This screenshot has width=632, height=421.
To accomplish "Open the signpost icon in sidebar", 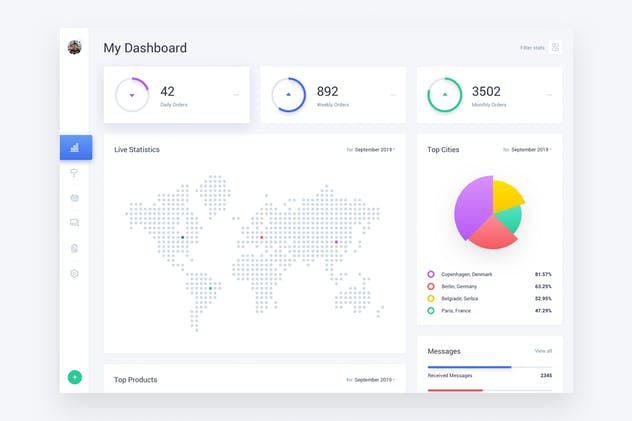I will point(74,173).
